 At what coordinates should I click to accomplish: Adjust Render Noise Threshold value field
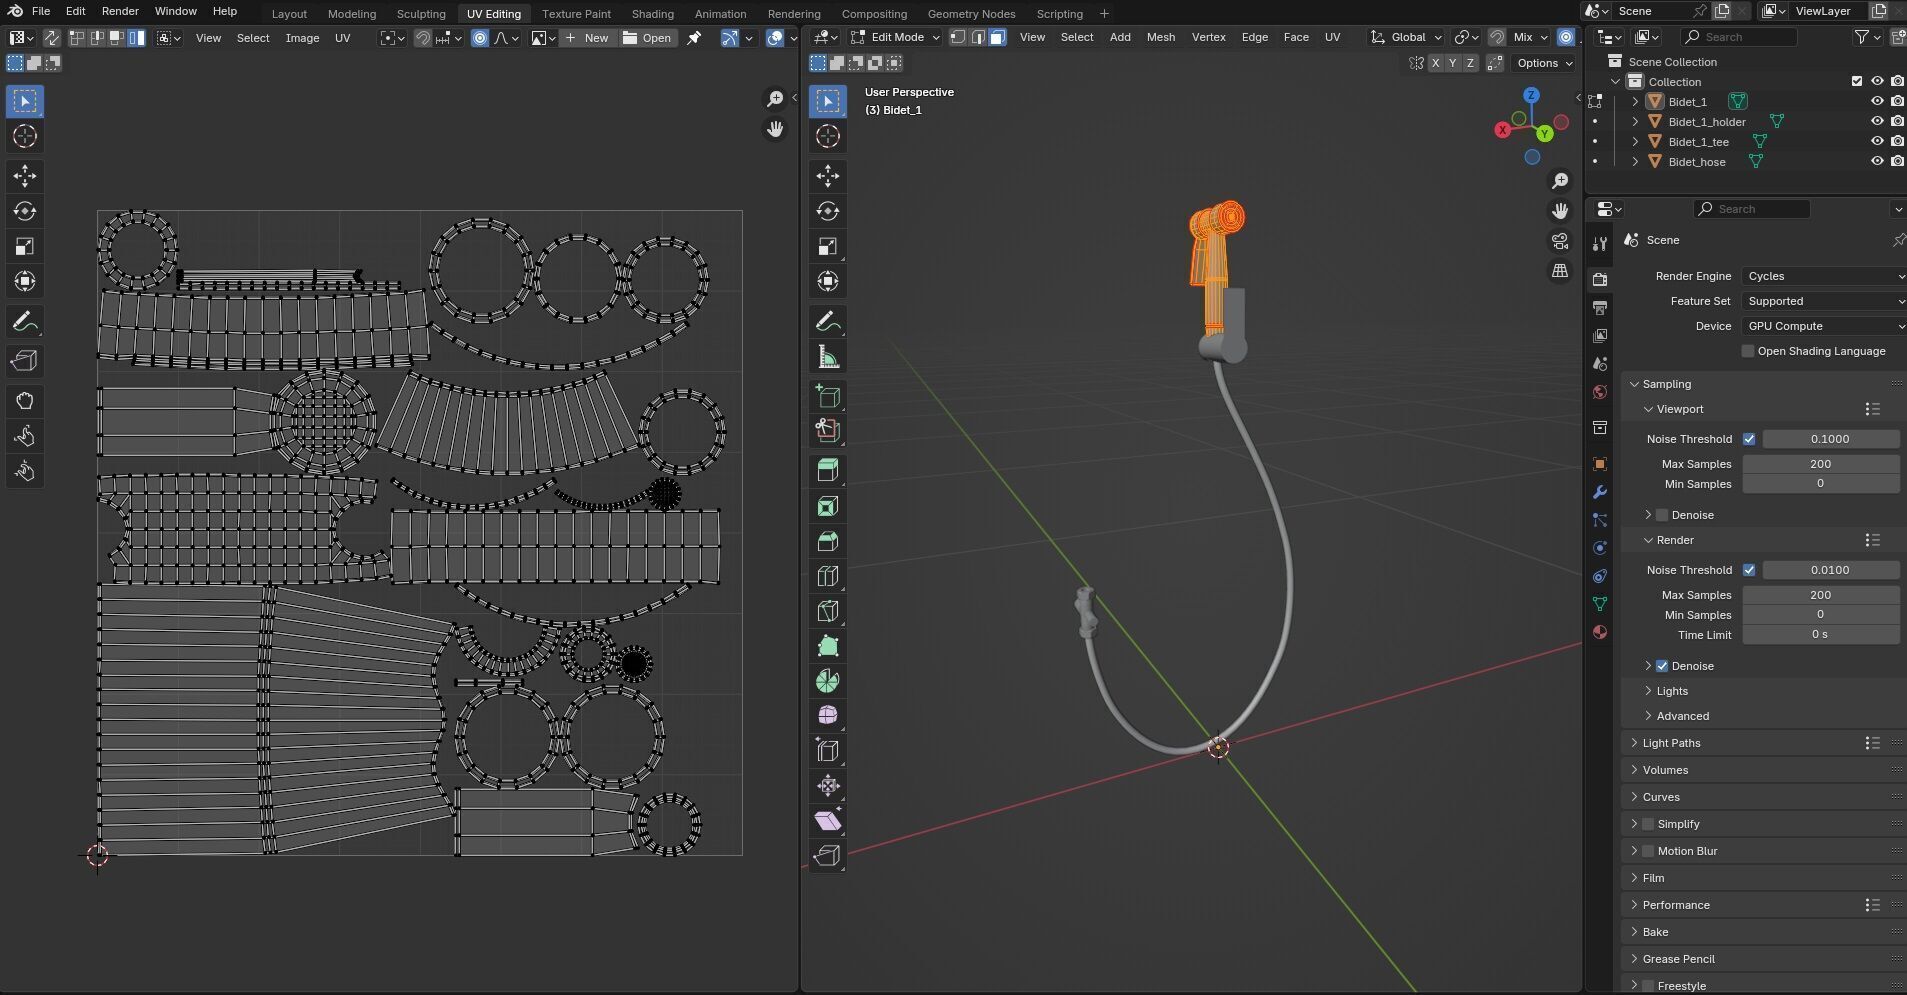(x=1830, y=570)
